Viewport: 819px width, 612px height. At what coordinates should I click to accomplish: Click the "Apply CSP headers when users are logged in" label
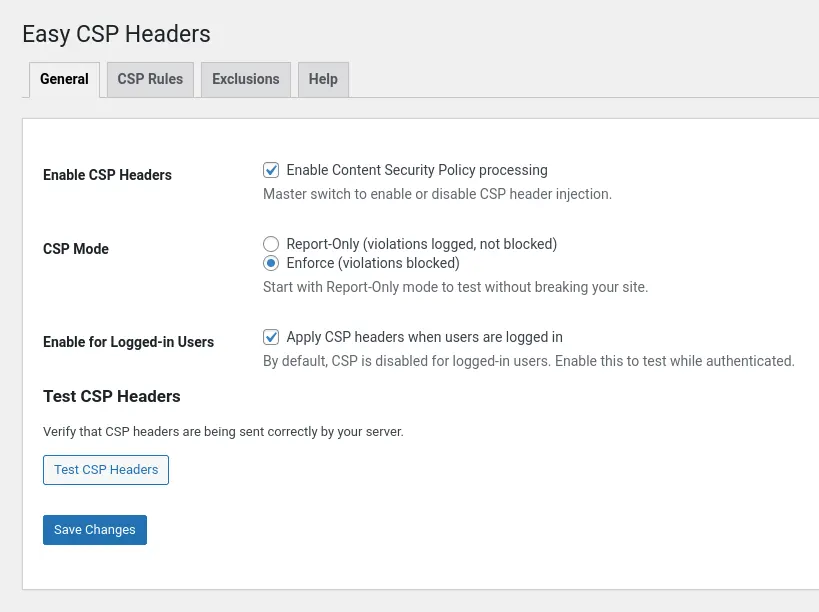click(424, 337)
